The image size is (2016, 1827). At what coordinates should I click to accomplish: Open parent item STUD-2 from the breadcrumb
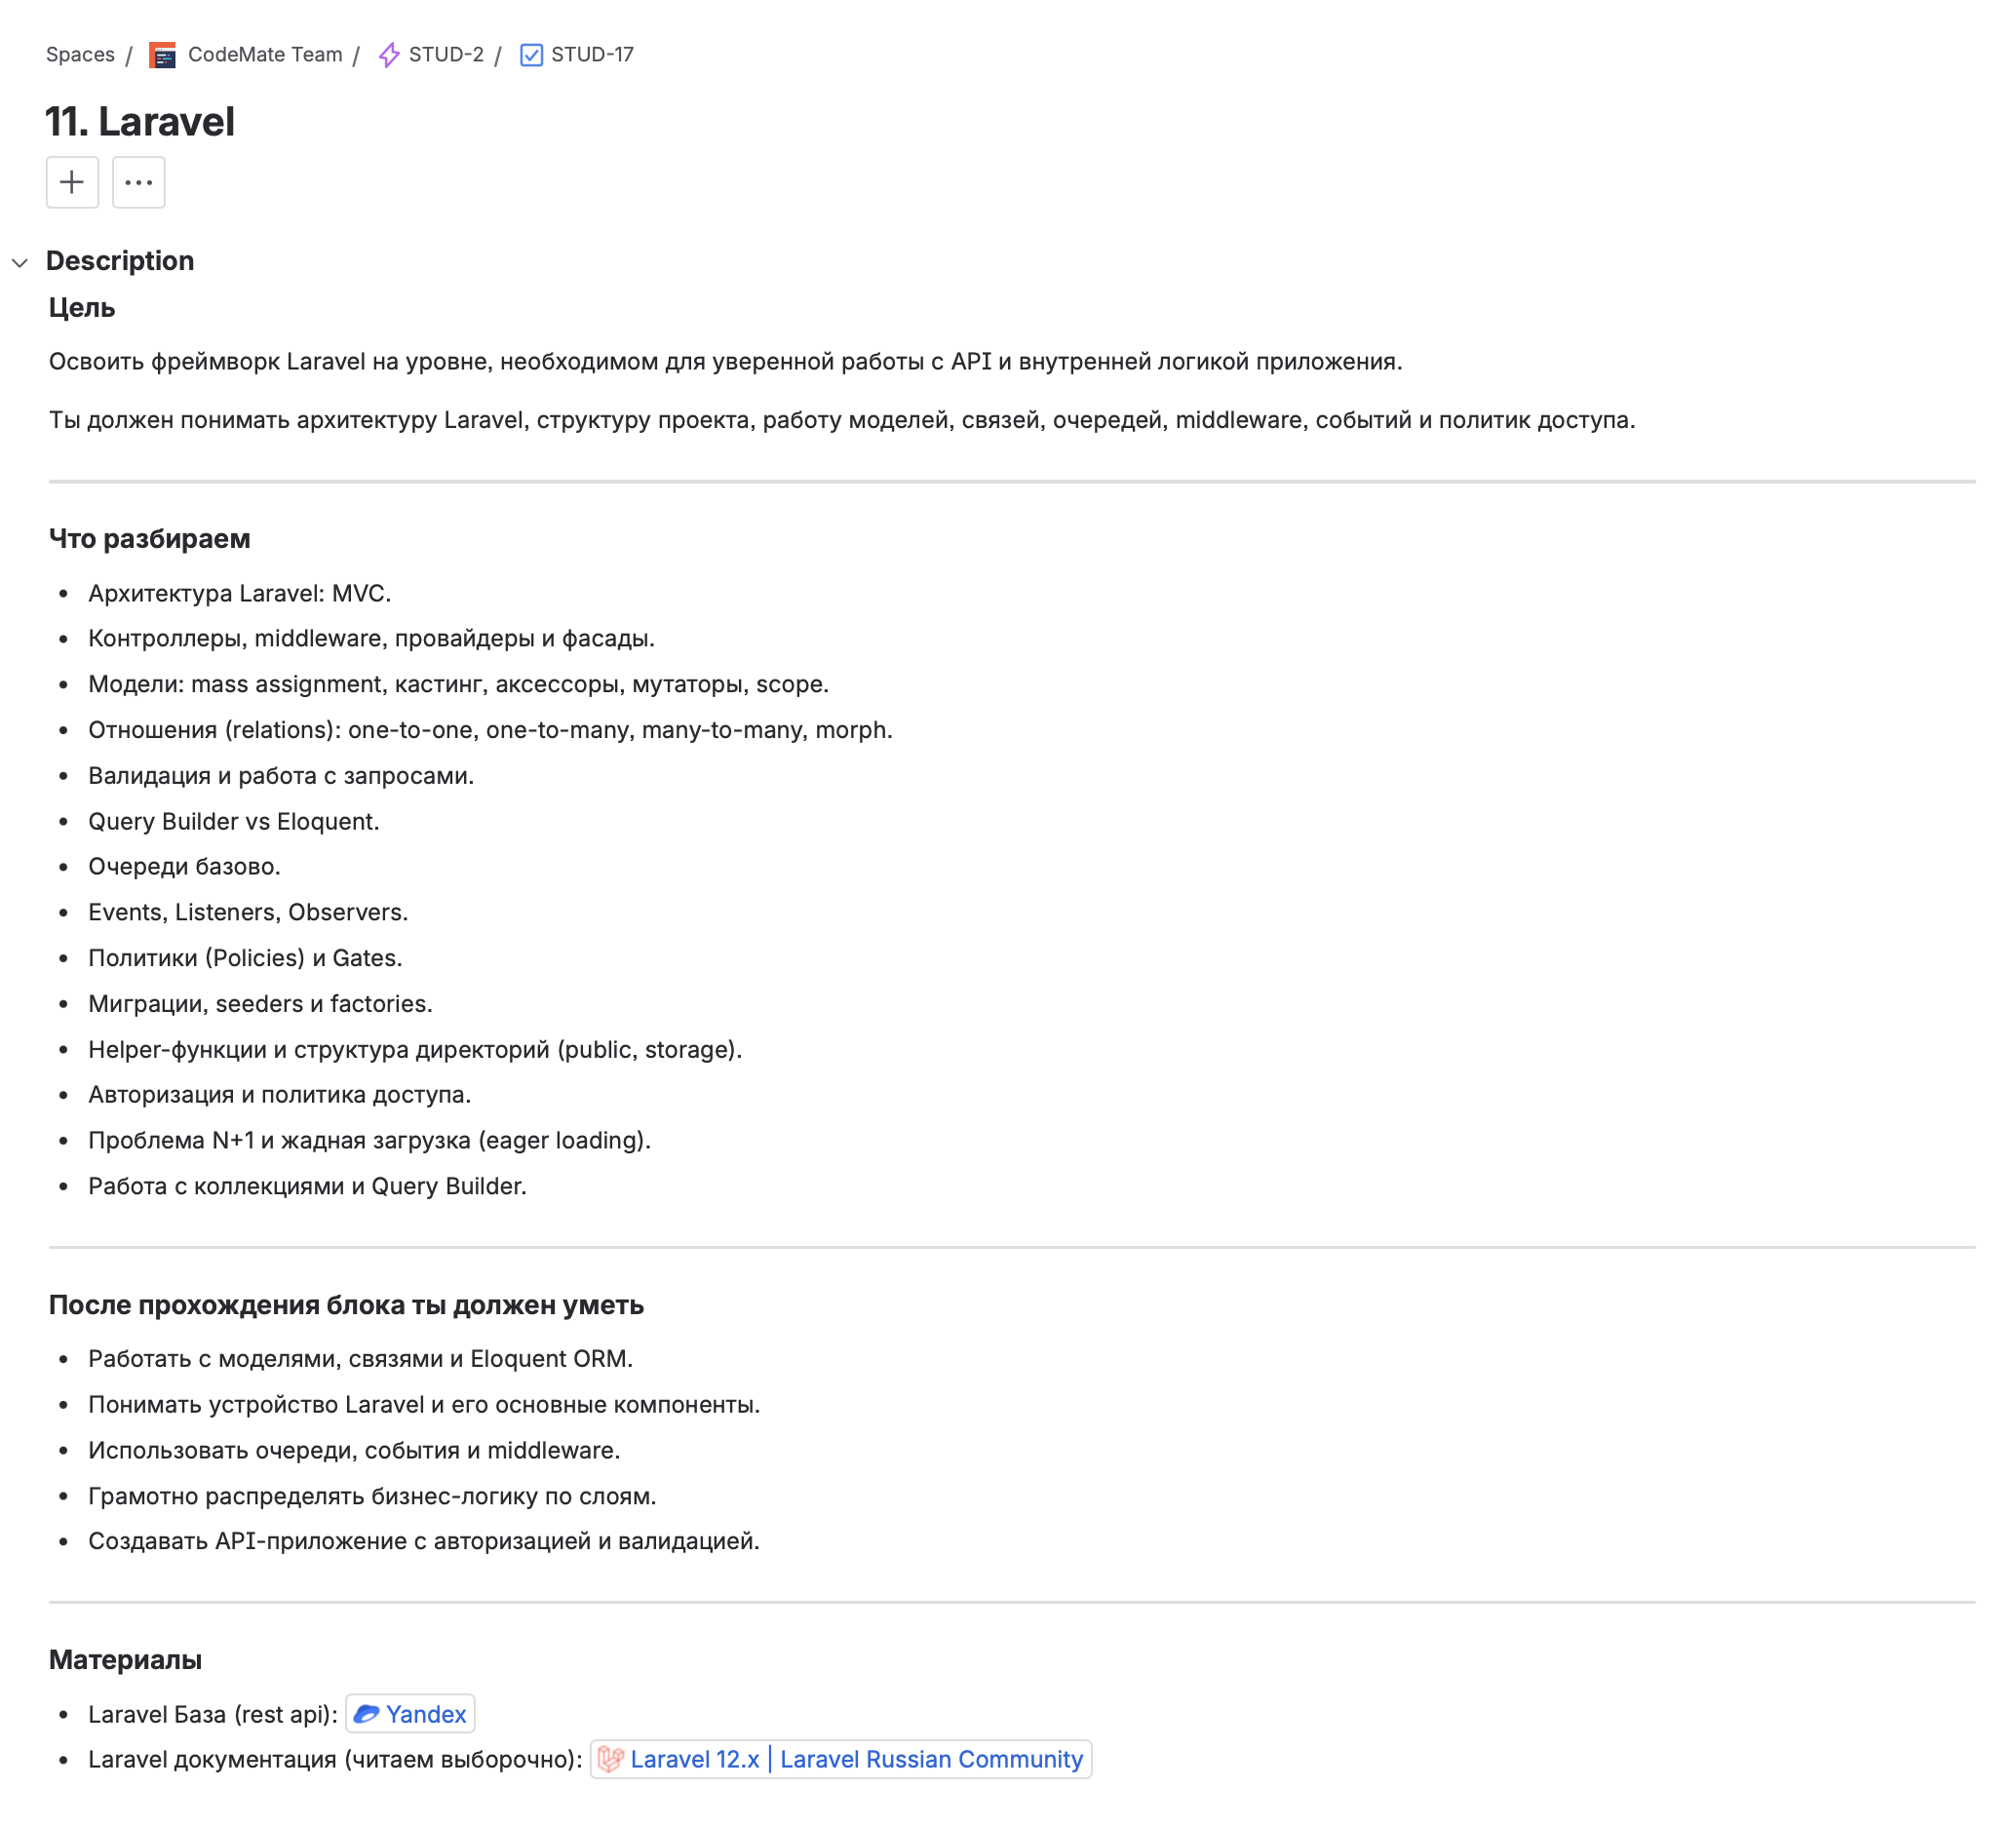pyautogui.click(x=446, y=55)
